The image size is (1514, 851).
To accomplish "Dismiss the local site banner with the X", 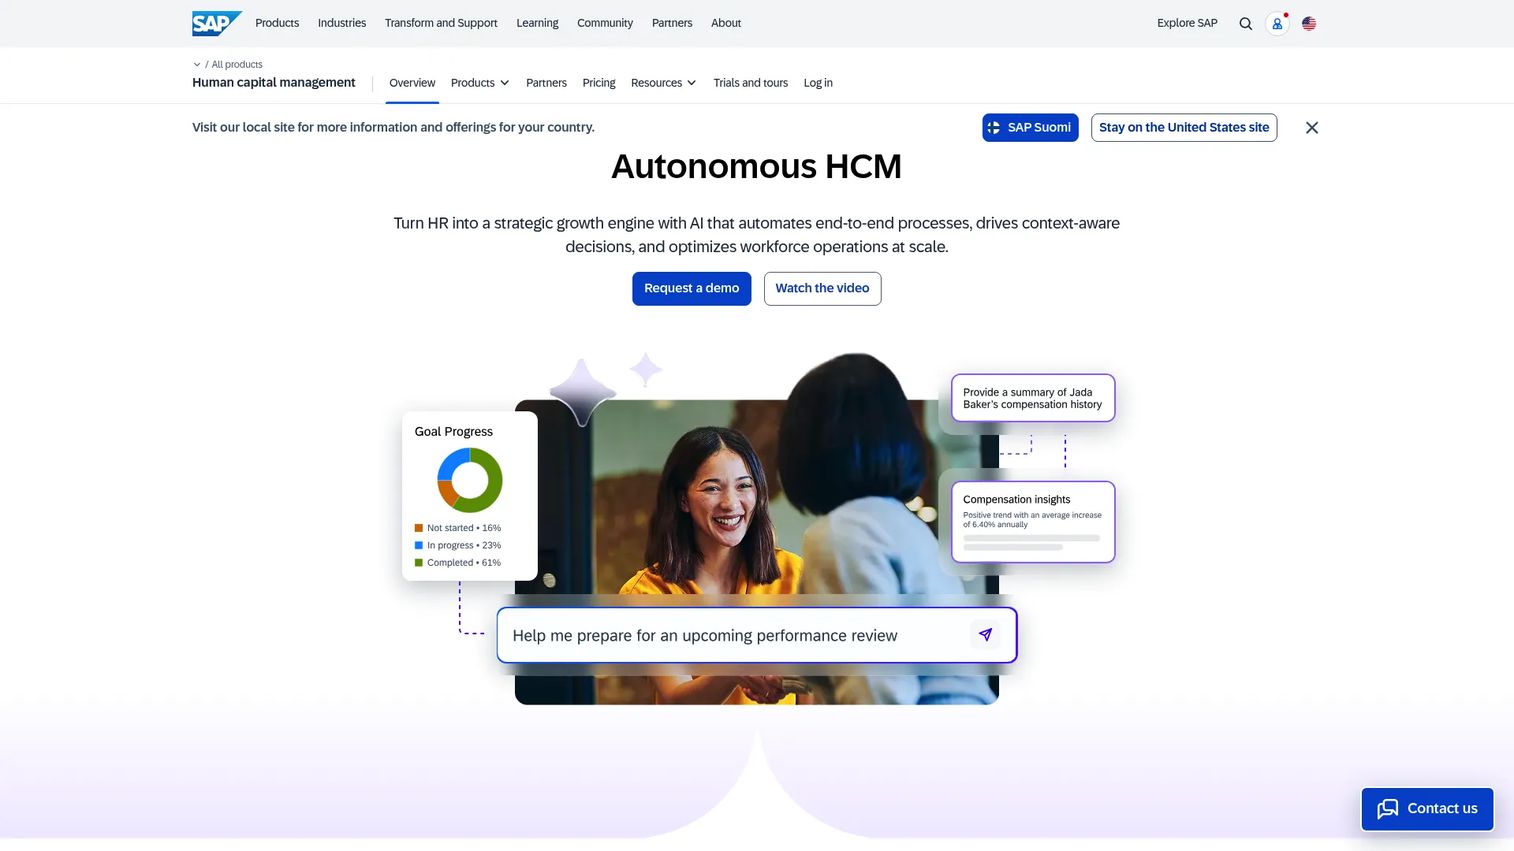I will (x=1312, y=128).
